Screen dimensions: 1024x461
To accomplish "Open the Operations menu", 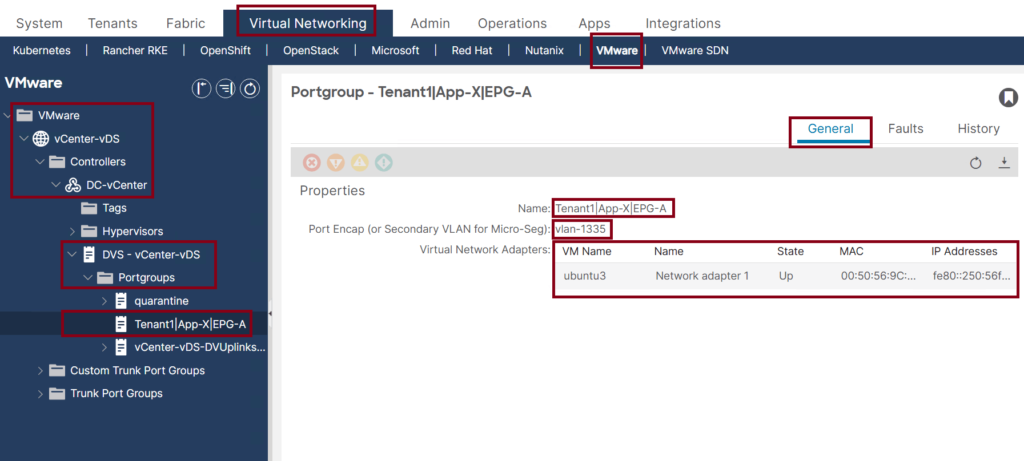I will (x=512, y=24).
